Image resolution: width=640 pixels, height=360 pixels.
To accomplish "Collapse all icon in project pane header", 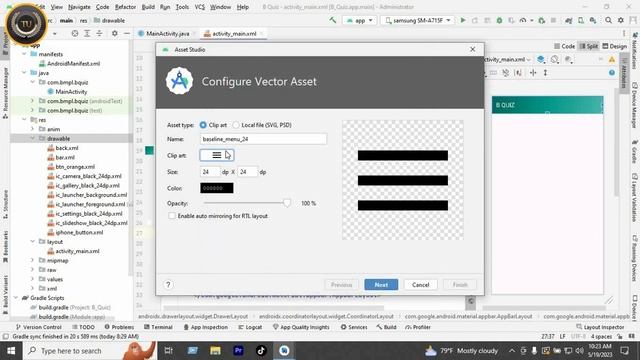I will [99, 33].
